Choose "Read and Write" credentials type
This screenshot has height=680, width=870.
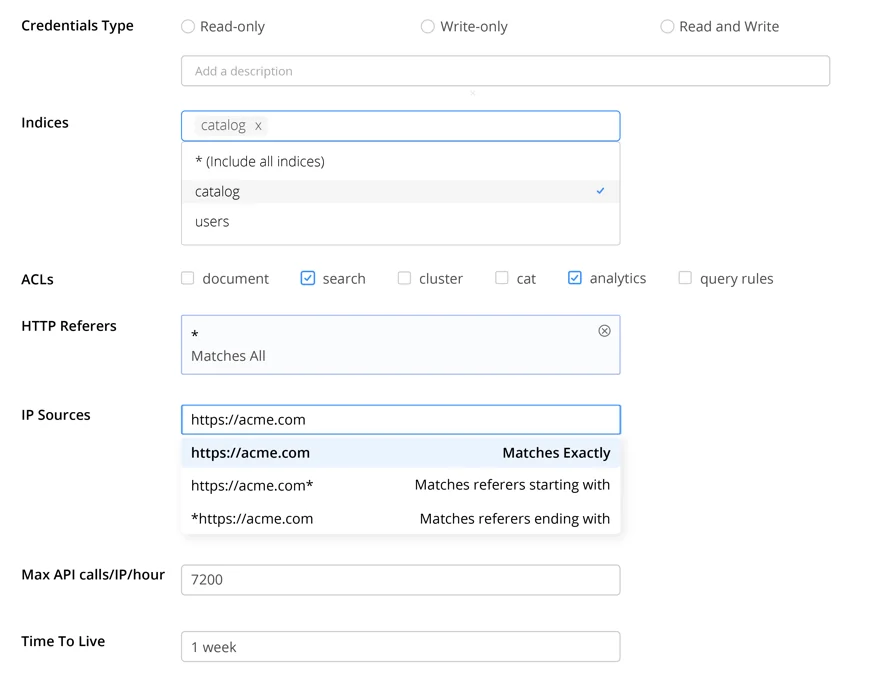point(667,27)
